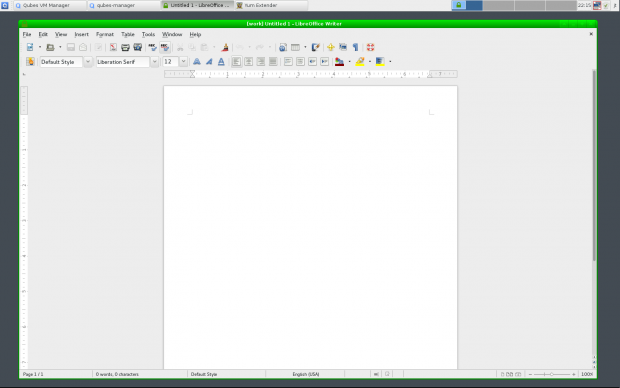Click the font size 12 field
Image resolution: width=620 pixels, height=388 pixels.
coord(171,62)
